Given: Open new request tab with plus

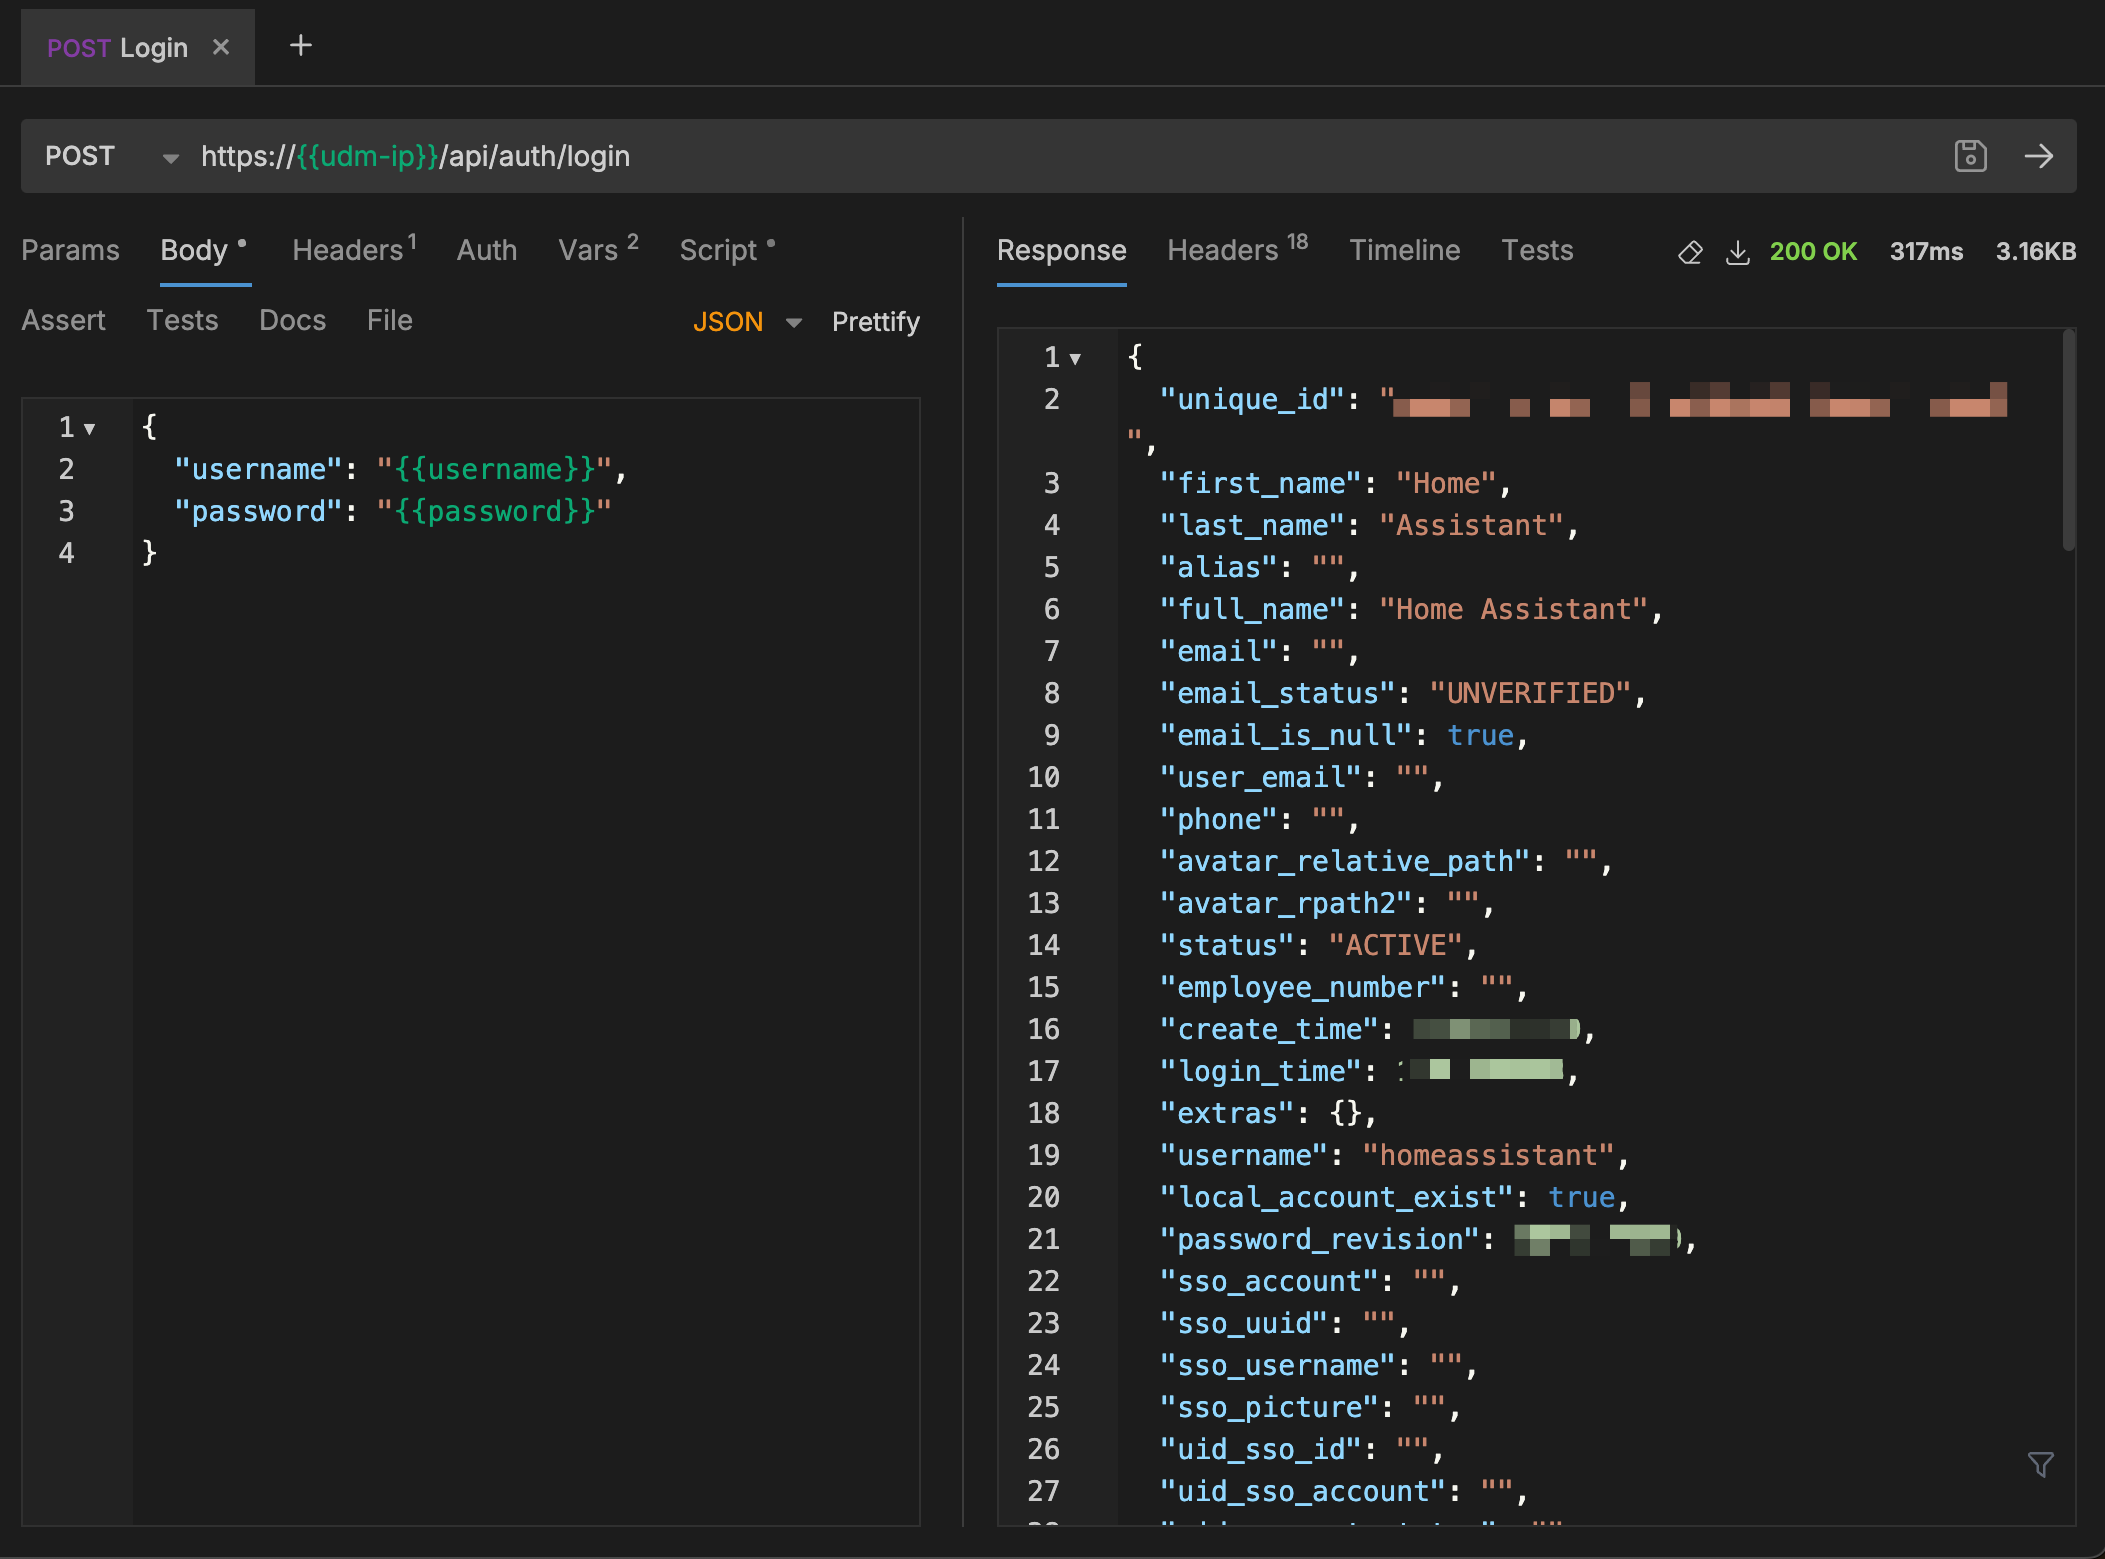Looking at the screenshot, I should click(300, 46).
